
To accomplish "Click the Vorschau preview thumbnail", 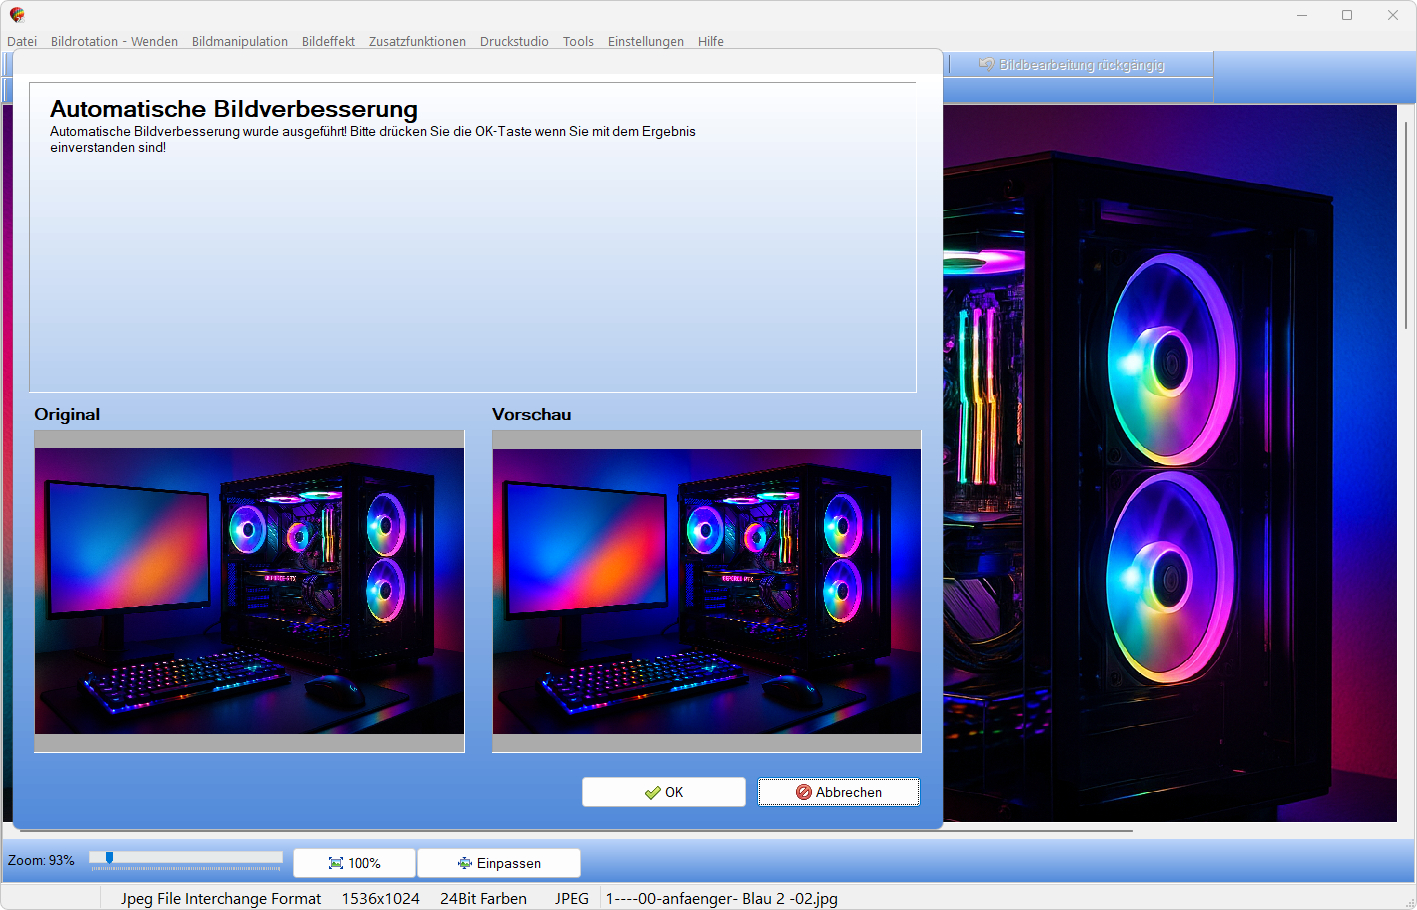I will pos(706,591).
